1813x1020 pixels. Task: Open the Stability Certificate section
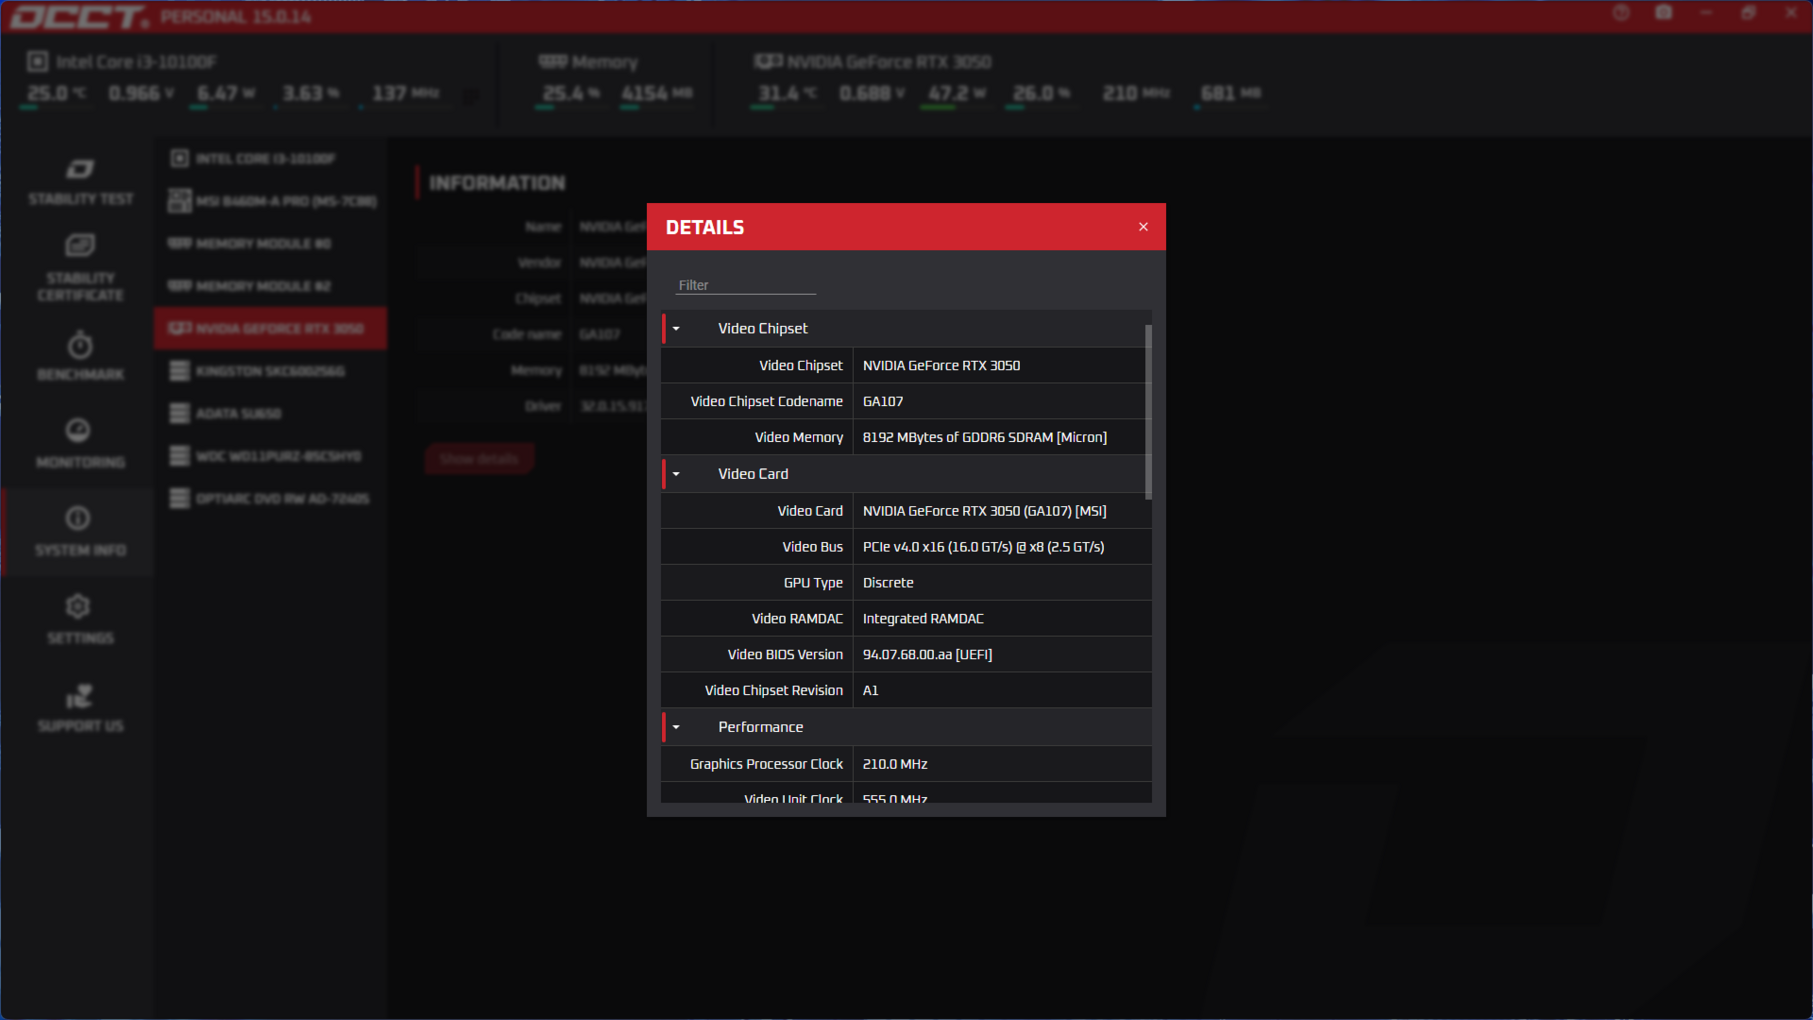[x=80, y=267]
